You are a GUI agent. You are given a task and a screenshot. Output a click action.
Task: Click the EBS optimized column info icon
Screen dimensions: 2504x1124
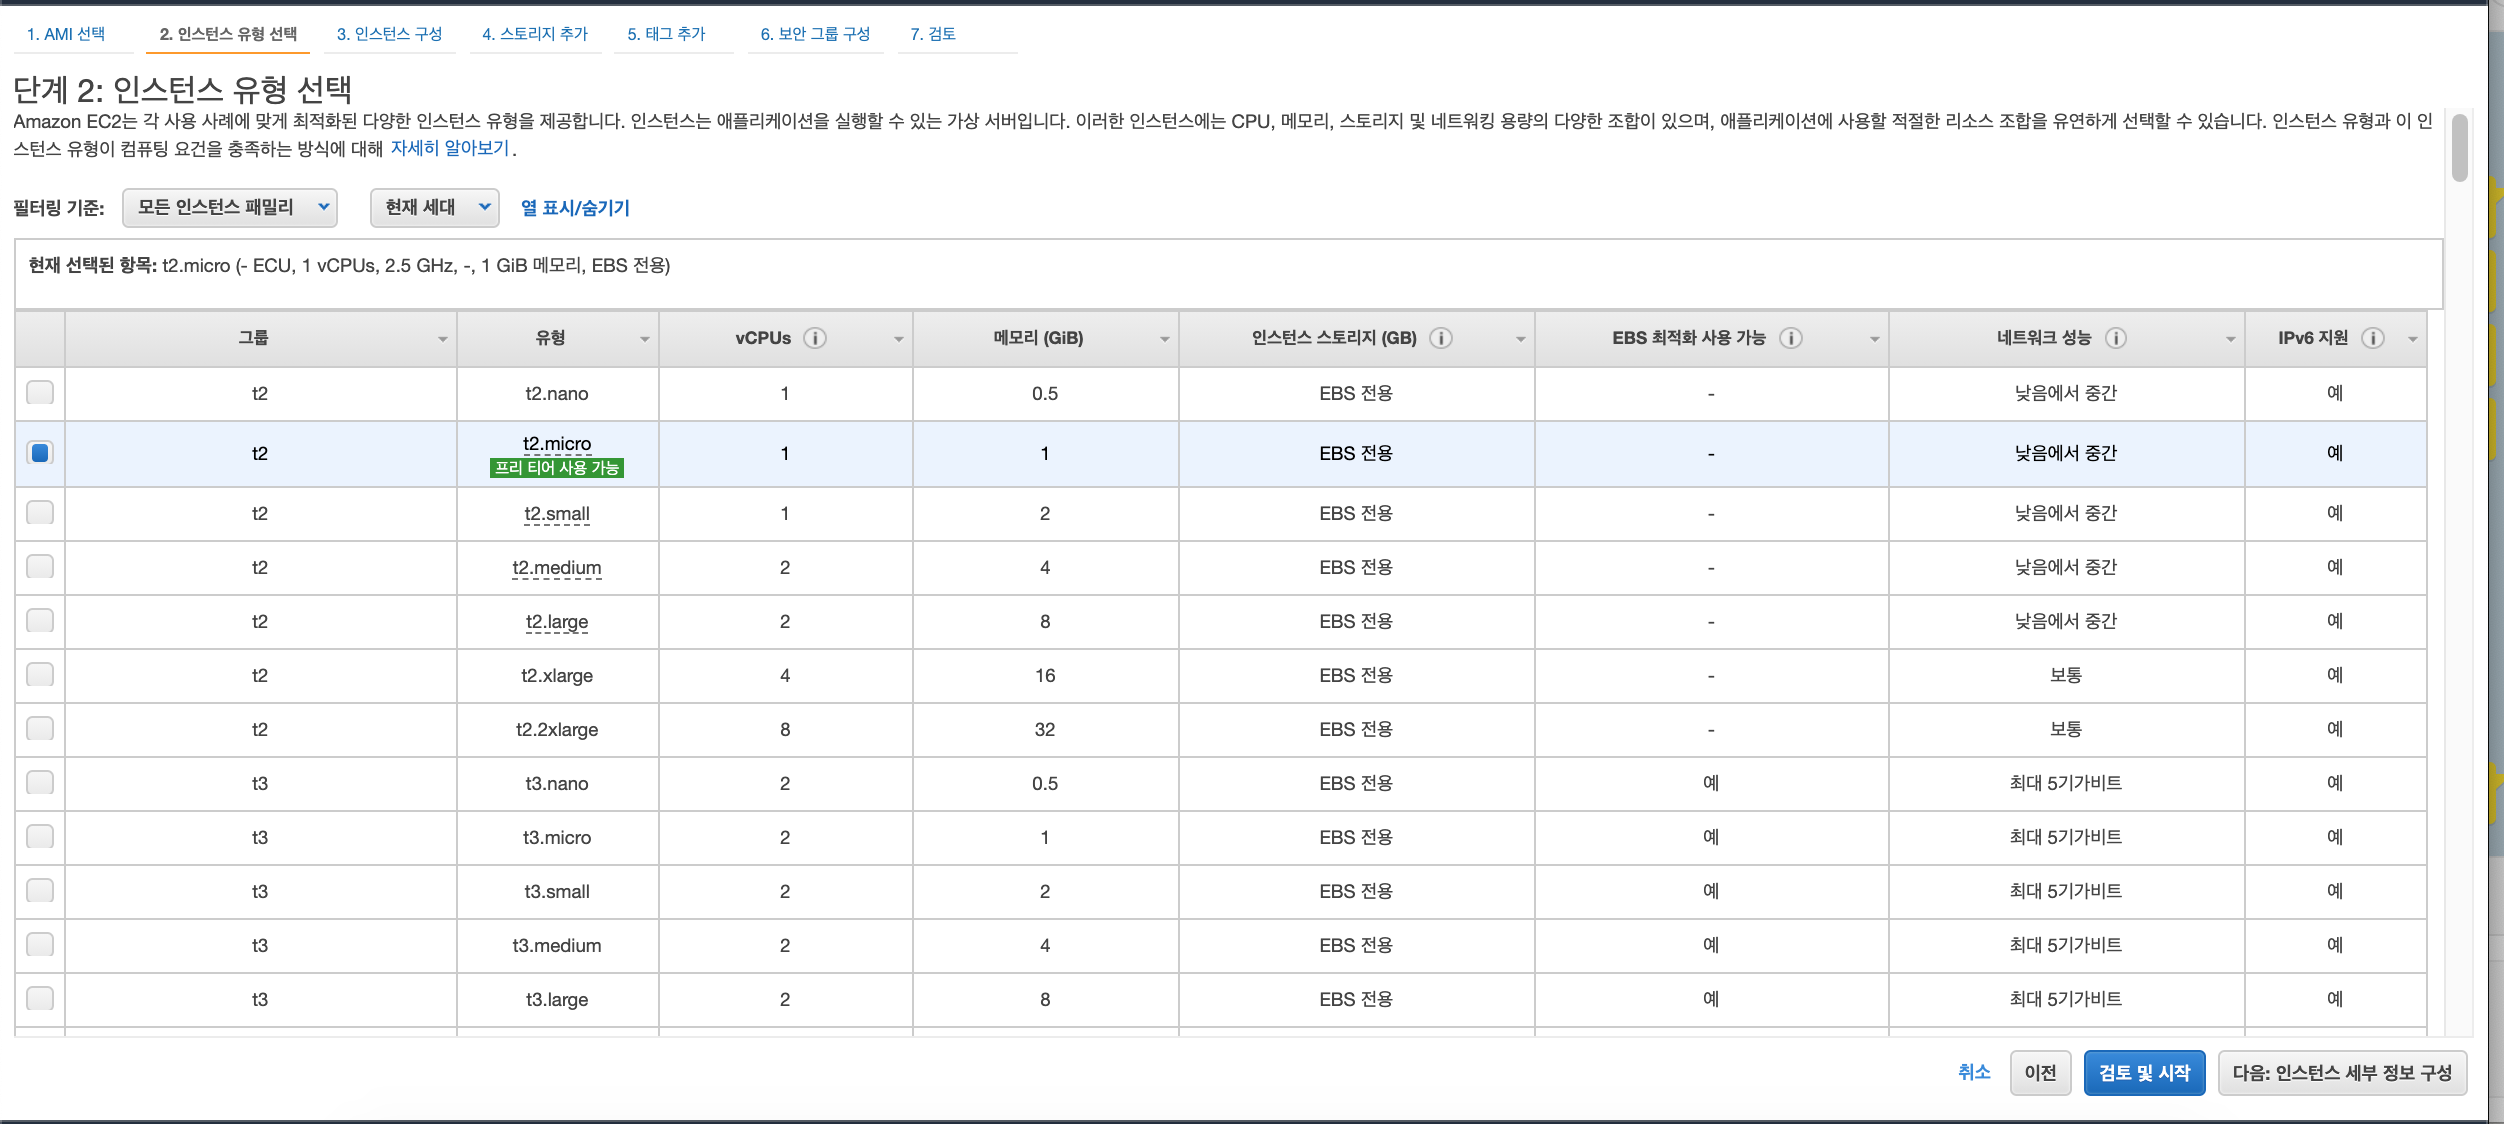1791,338
